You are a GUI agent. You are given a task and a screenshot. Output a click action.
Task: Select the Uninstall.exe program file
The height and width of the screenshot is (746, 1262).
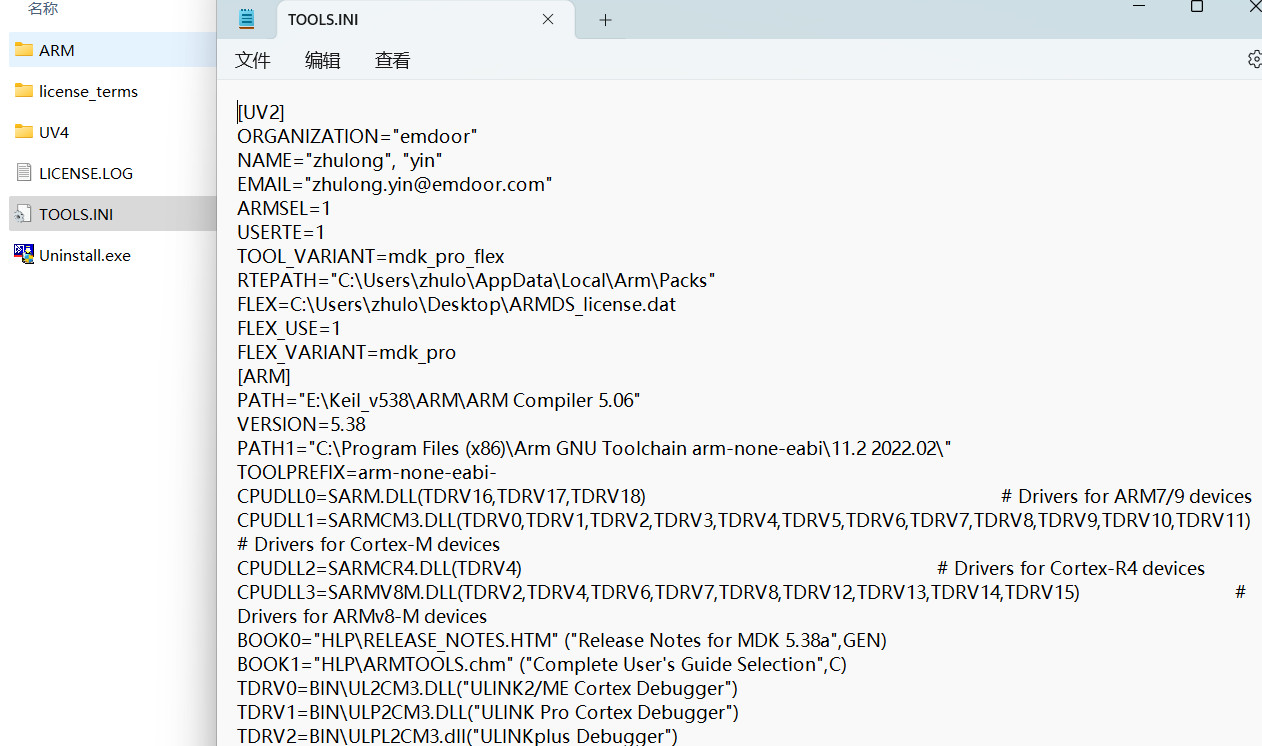click(x=85, y=255)
